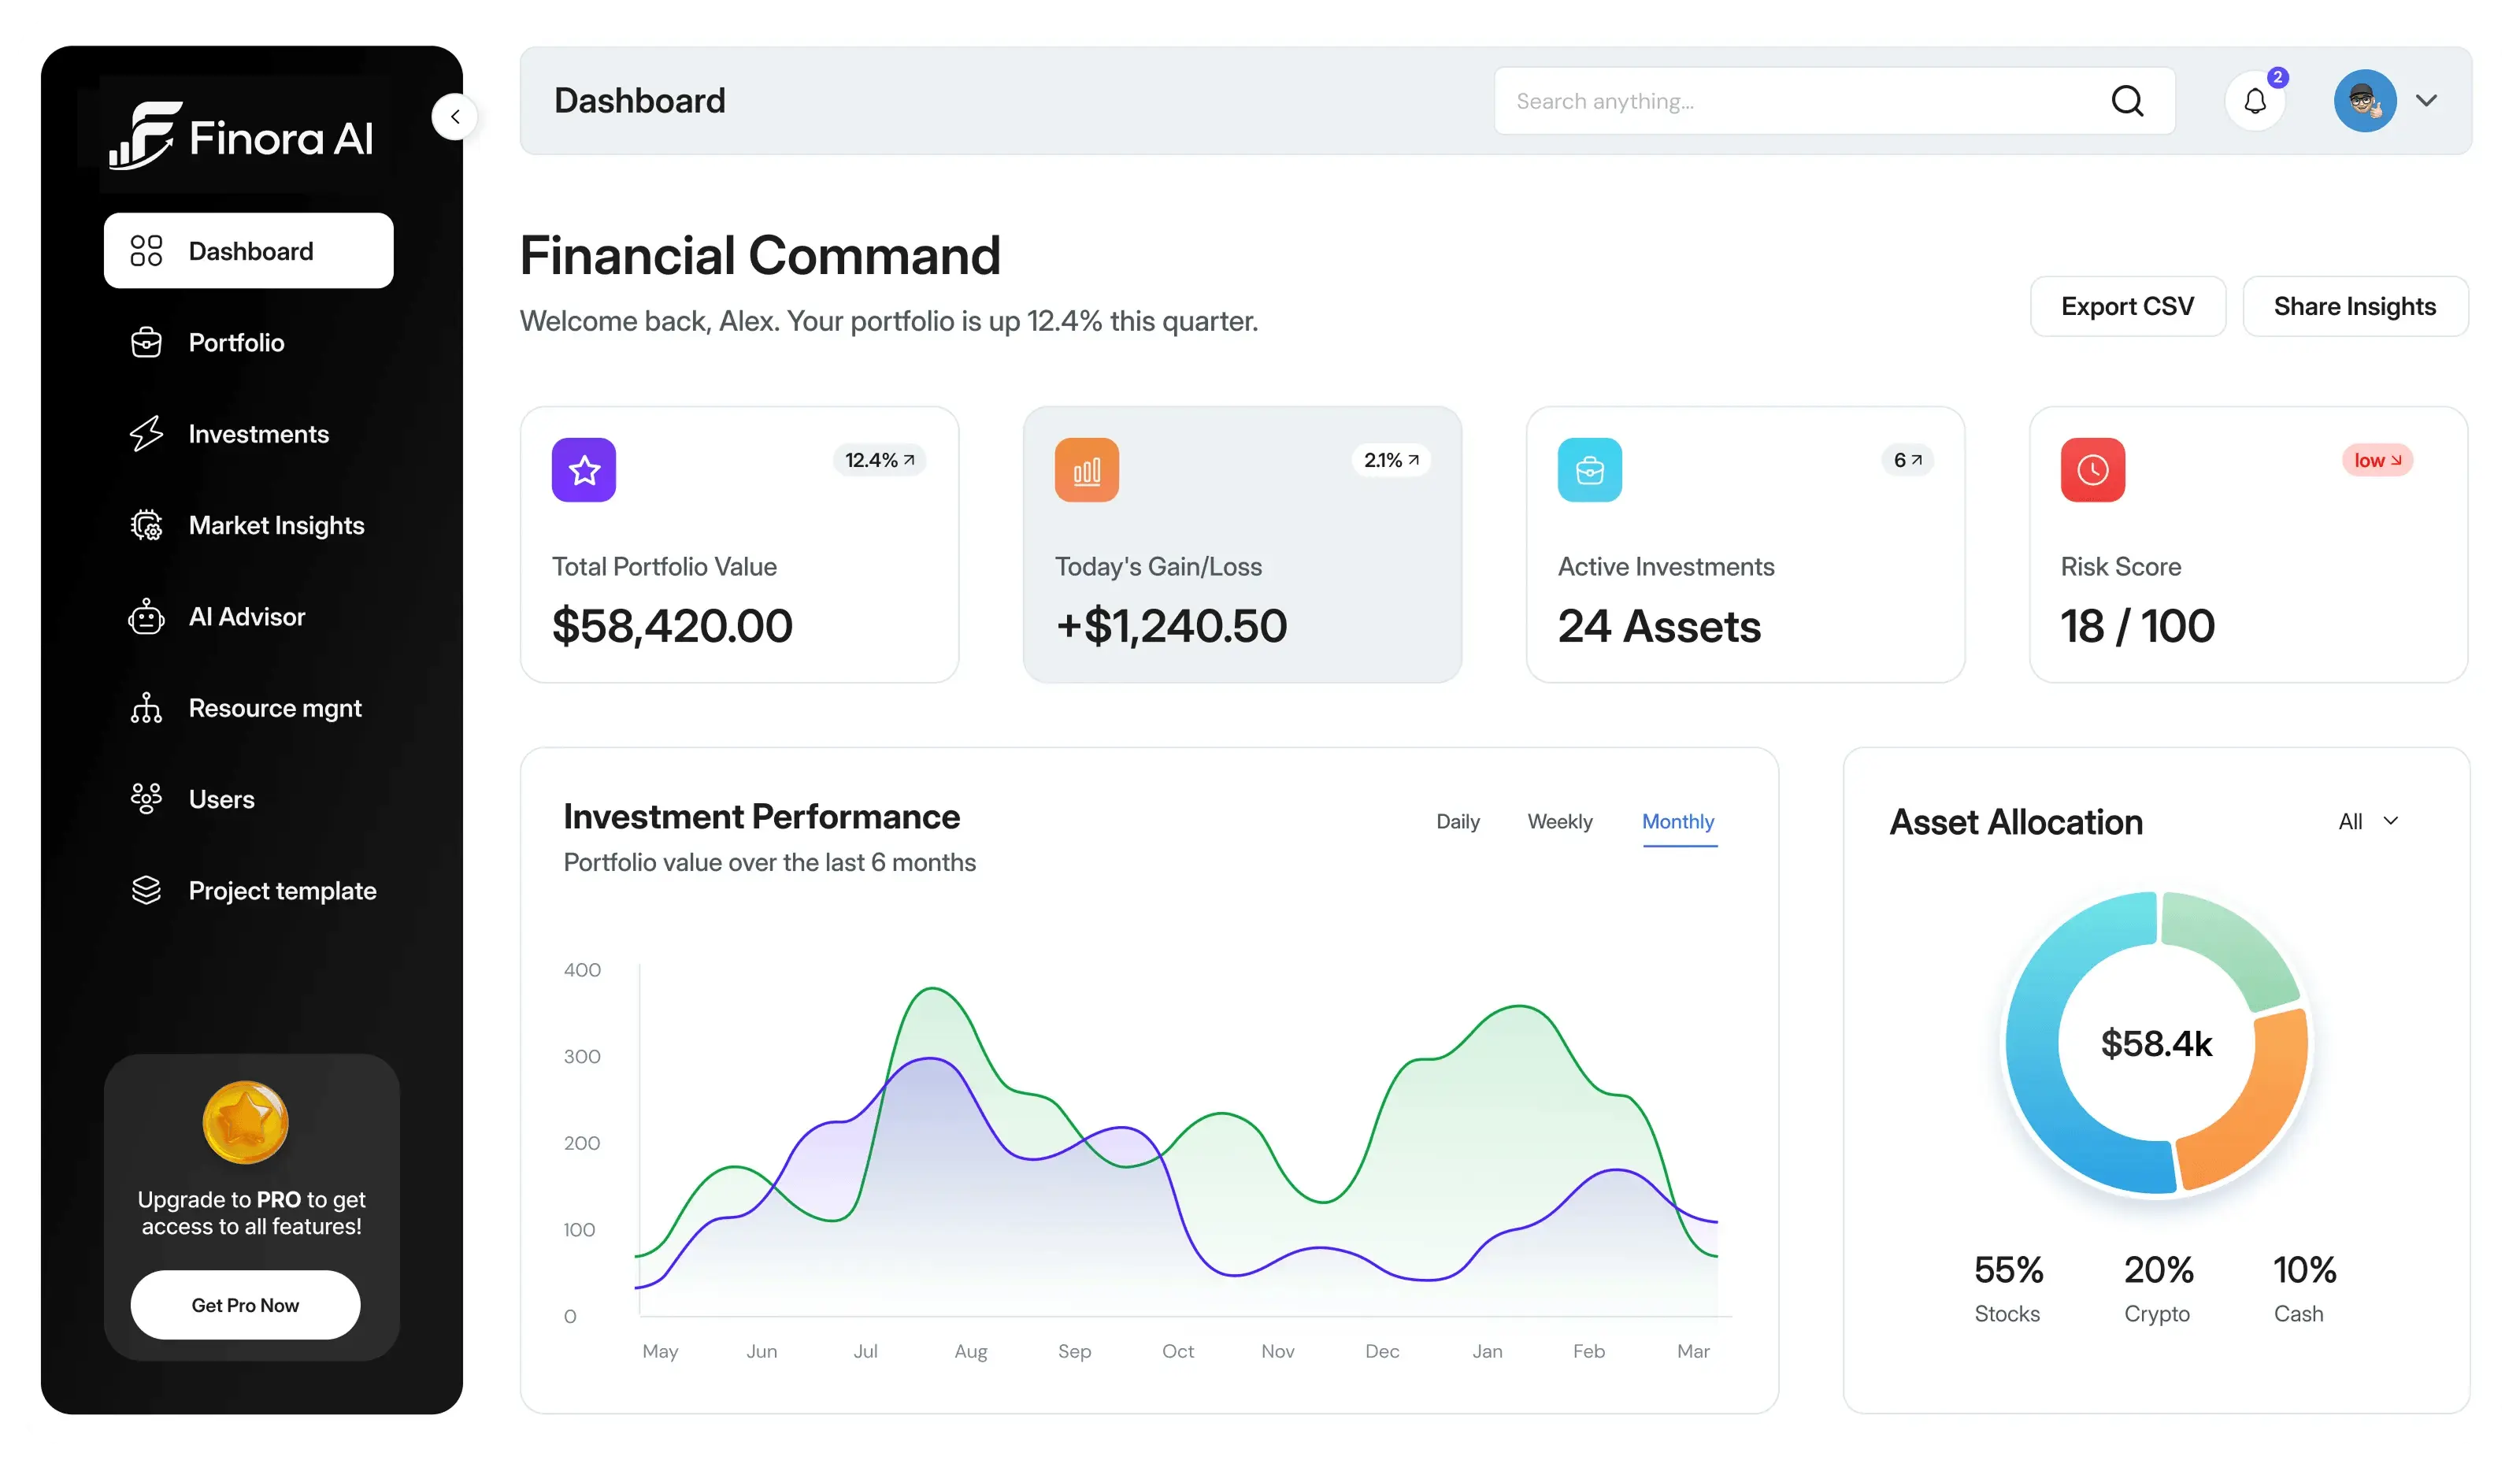The image size is (2520, 1460).
Task: Click the Jan label on chart axis
Action: (1487, 1351)
